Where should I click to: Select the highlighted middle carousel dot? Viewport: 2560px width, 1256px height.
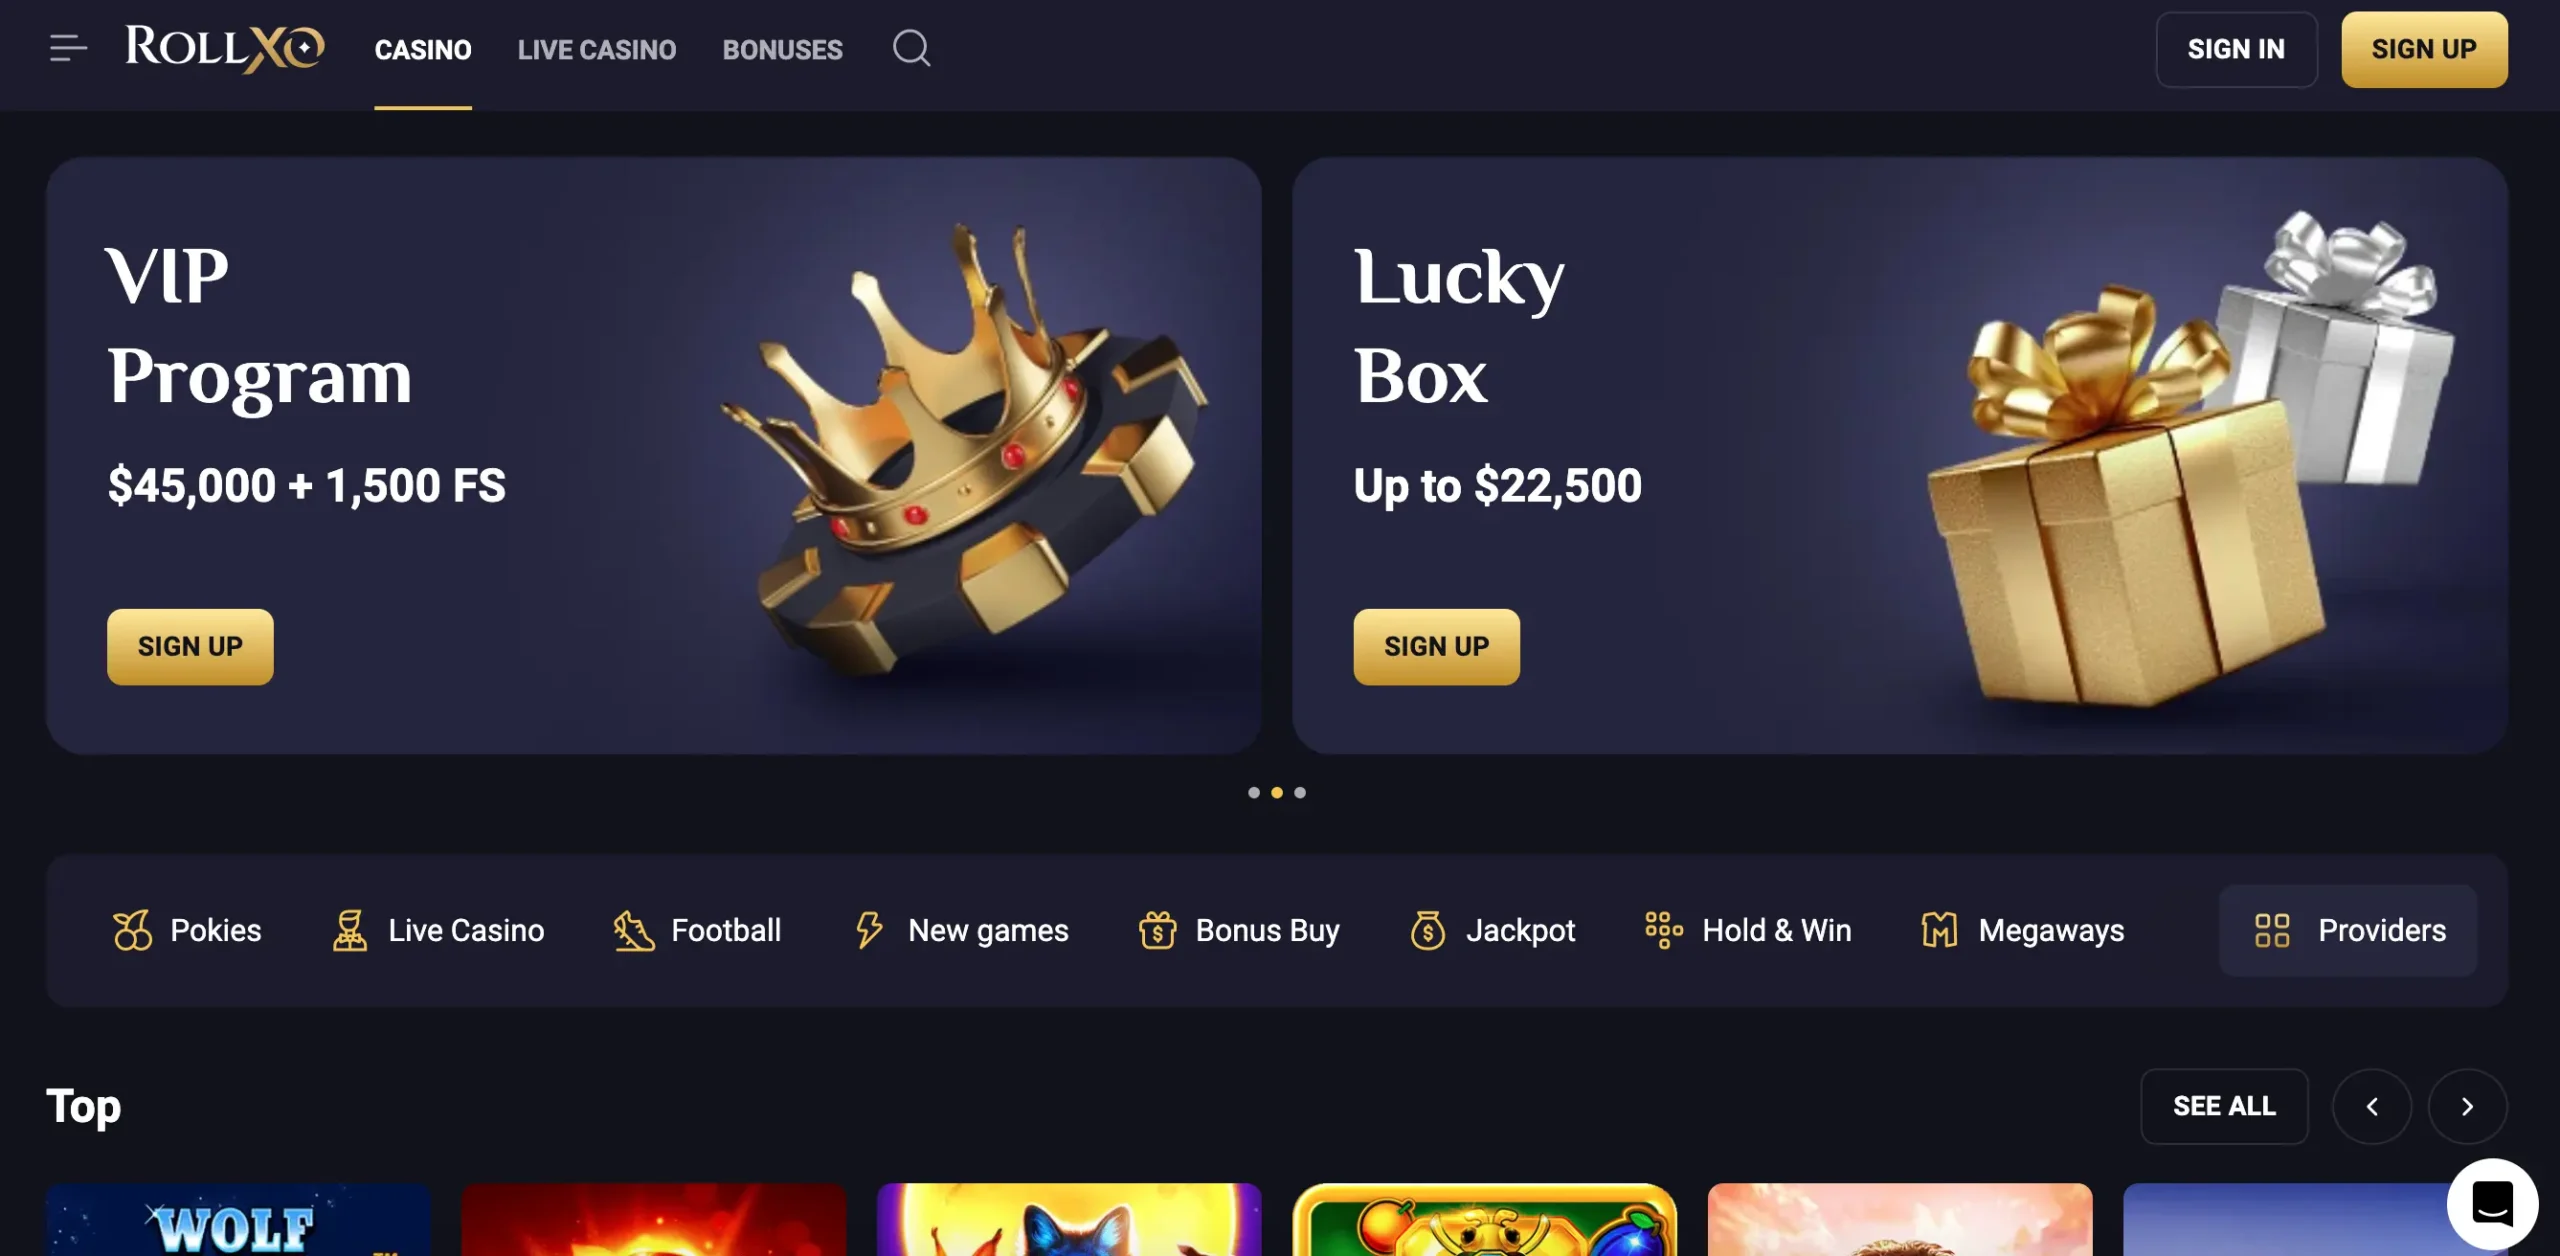coord(1276,792)
